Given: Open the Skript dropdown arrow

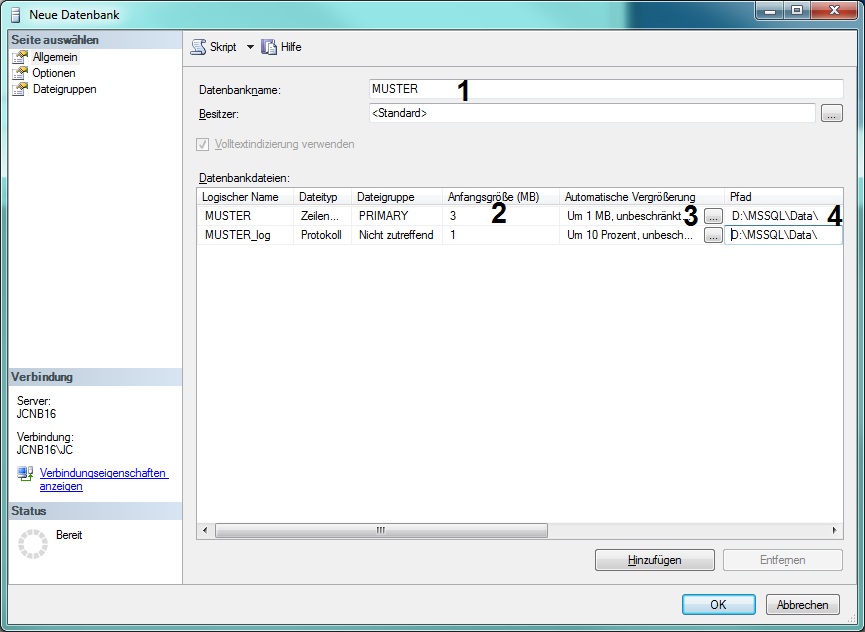Looking at the screenshot, I should pos(250,47).
